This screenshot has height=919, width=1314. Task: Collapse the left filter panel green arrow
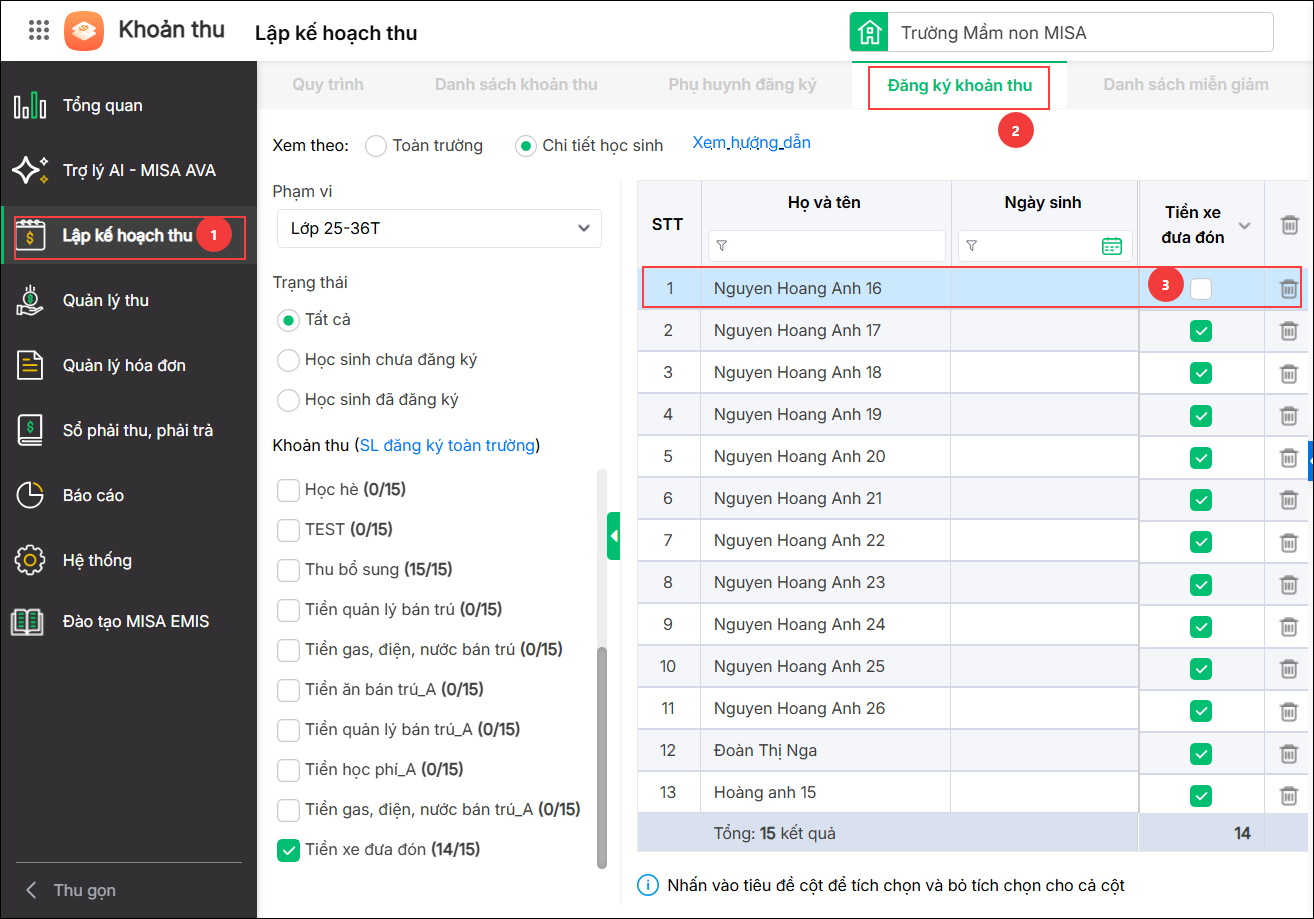[614, 537]
